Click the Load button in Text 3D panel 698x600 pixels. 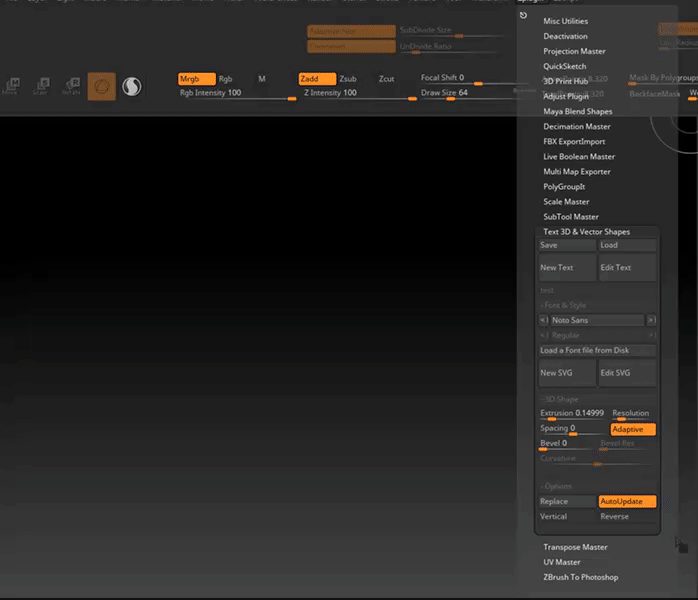click(627, 245)
